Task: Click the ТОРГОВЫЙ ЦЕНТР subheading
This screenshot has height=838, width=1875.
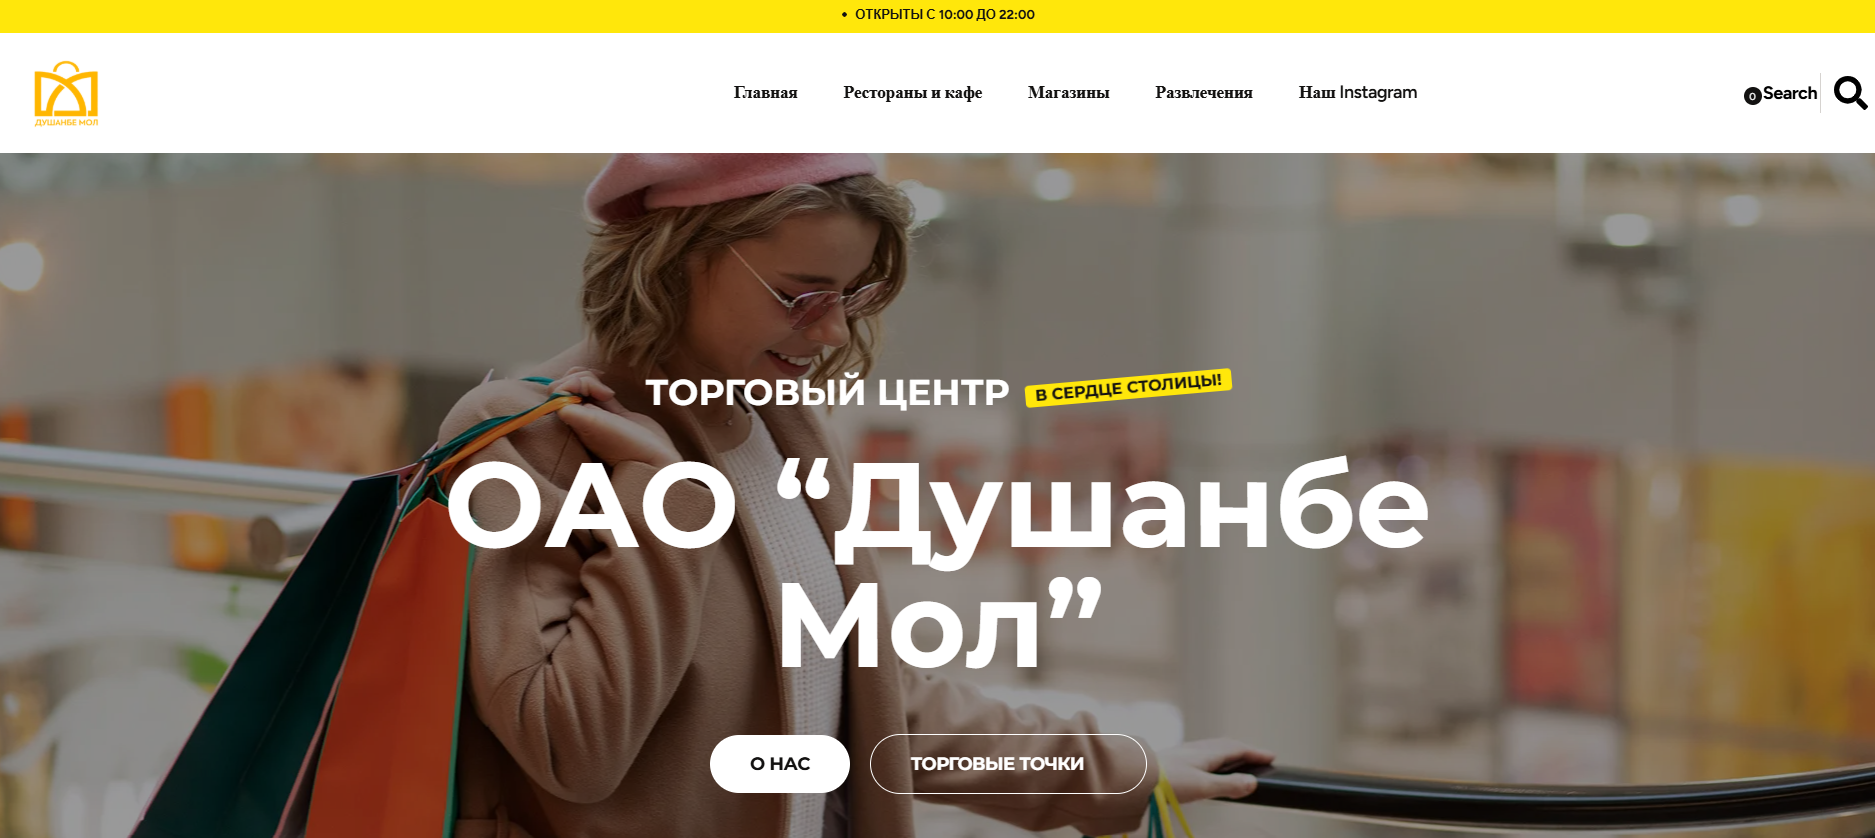Action: pos(827,392)
